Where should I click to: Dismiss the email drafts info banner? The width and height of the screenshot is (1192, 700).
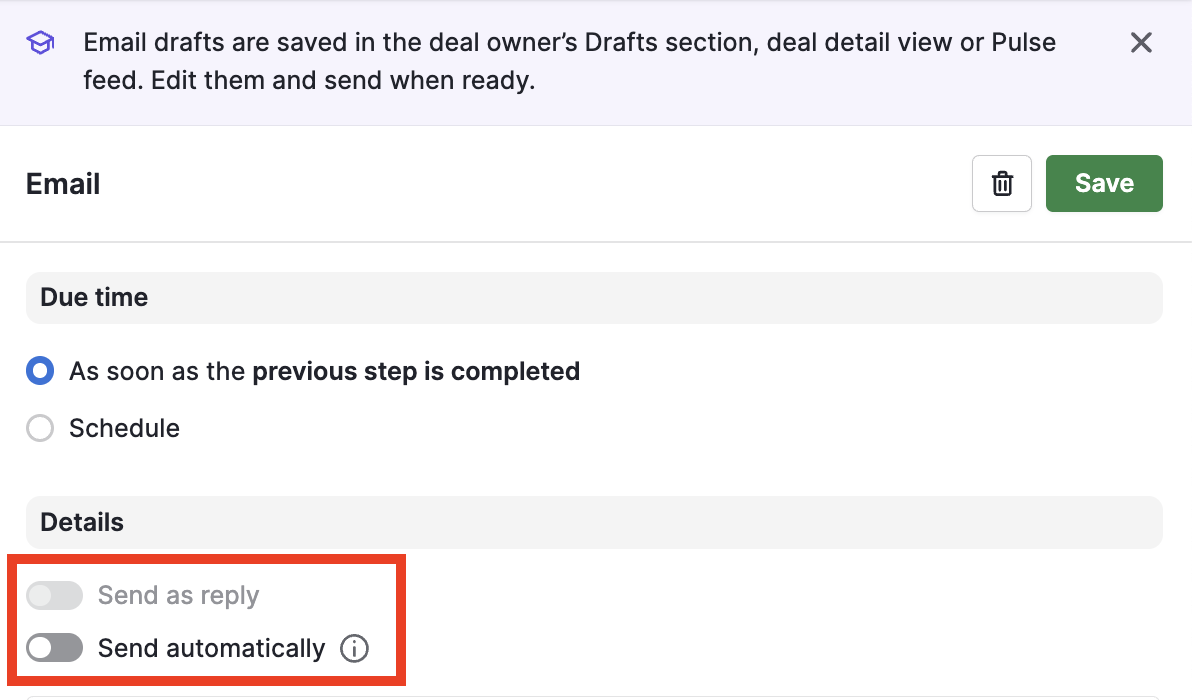pyautogui.click(x=1141, y=43)
